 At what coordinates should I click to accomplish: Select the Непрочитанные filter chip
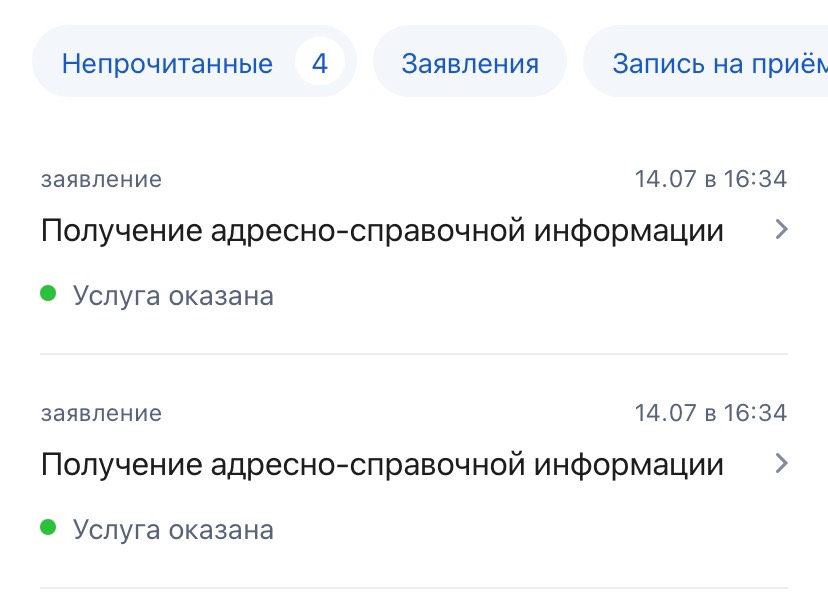point(167,65)
